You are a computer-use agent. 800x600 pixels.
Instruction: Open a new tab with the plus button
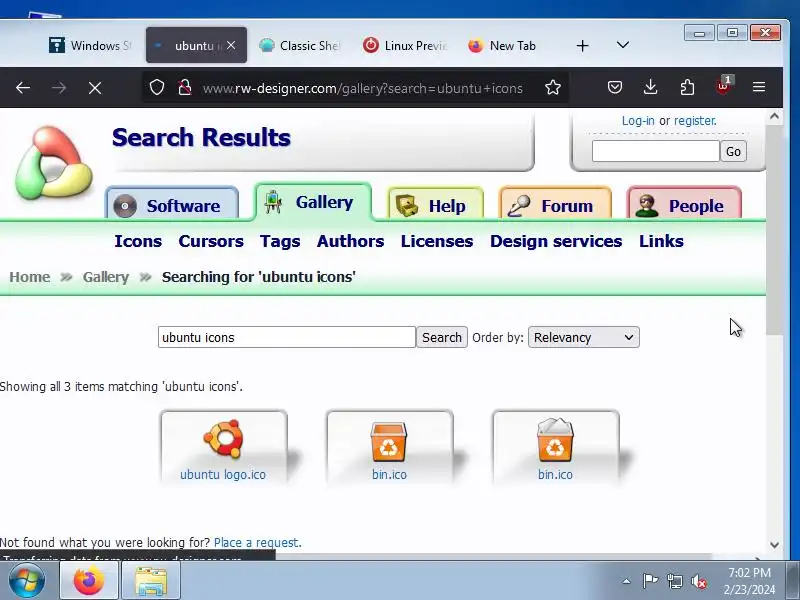(x=583, y=46)
